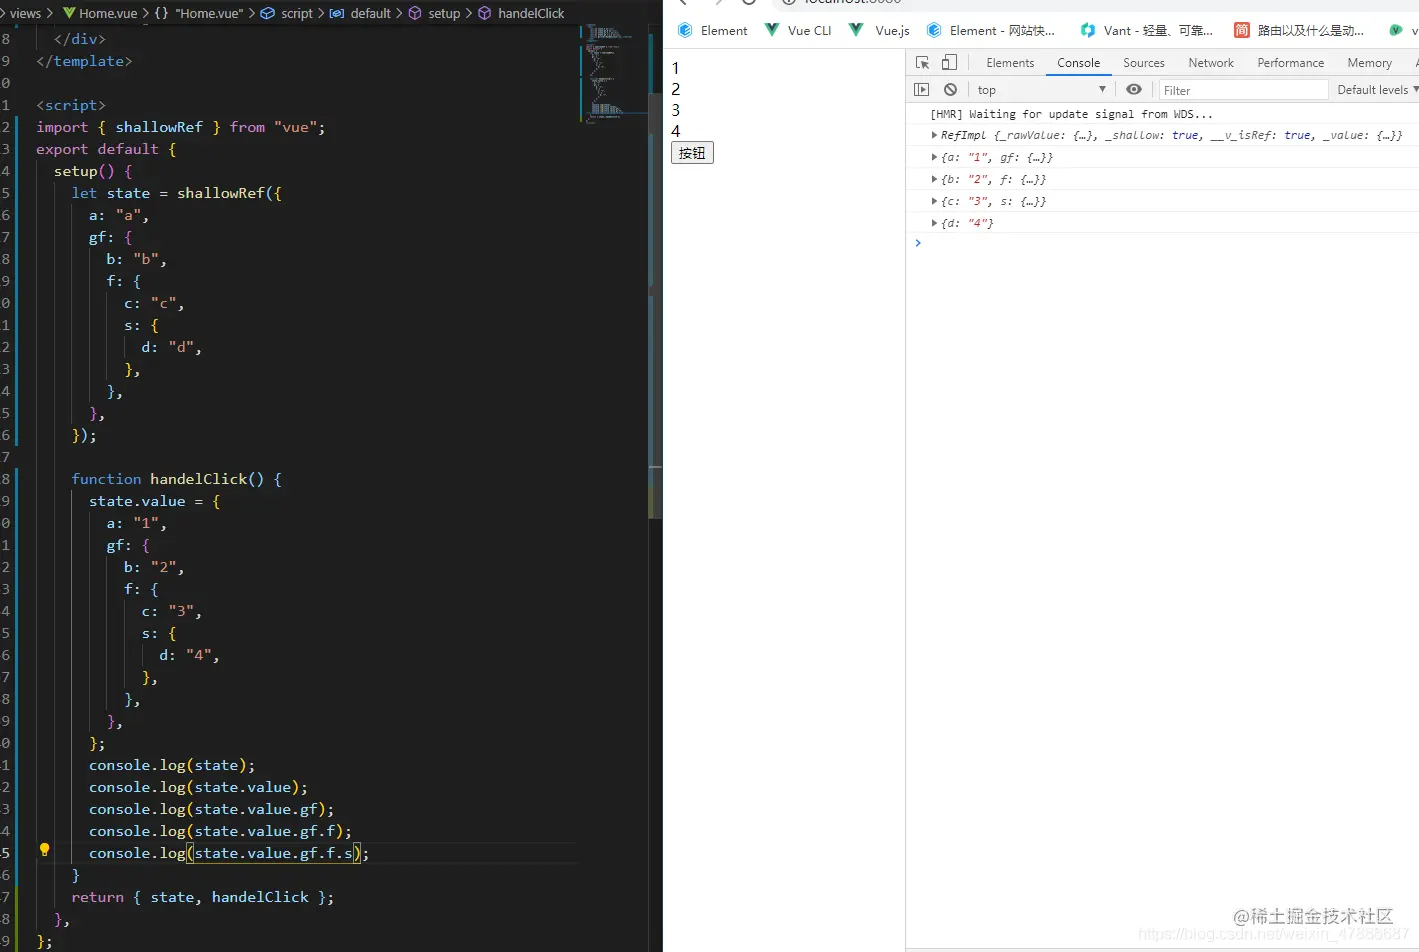This screenshot has height=952, width=1419.
Task: Click the '[HMR] Waiting for update signal' message
Action: 1071,114
